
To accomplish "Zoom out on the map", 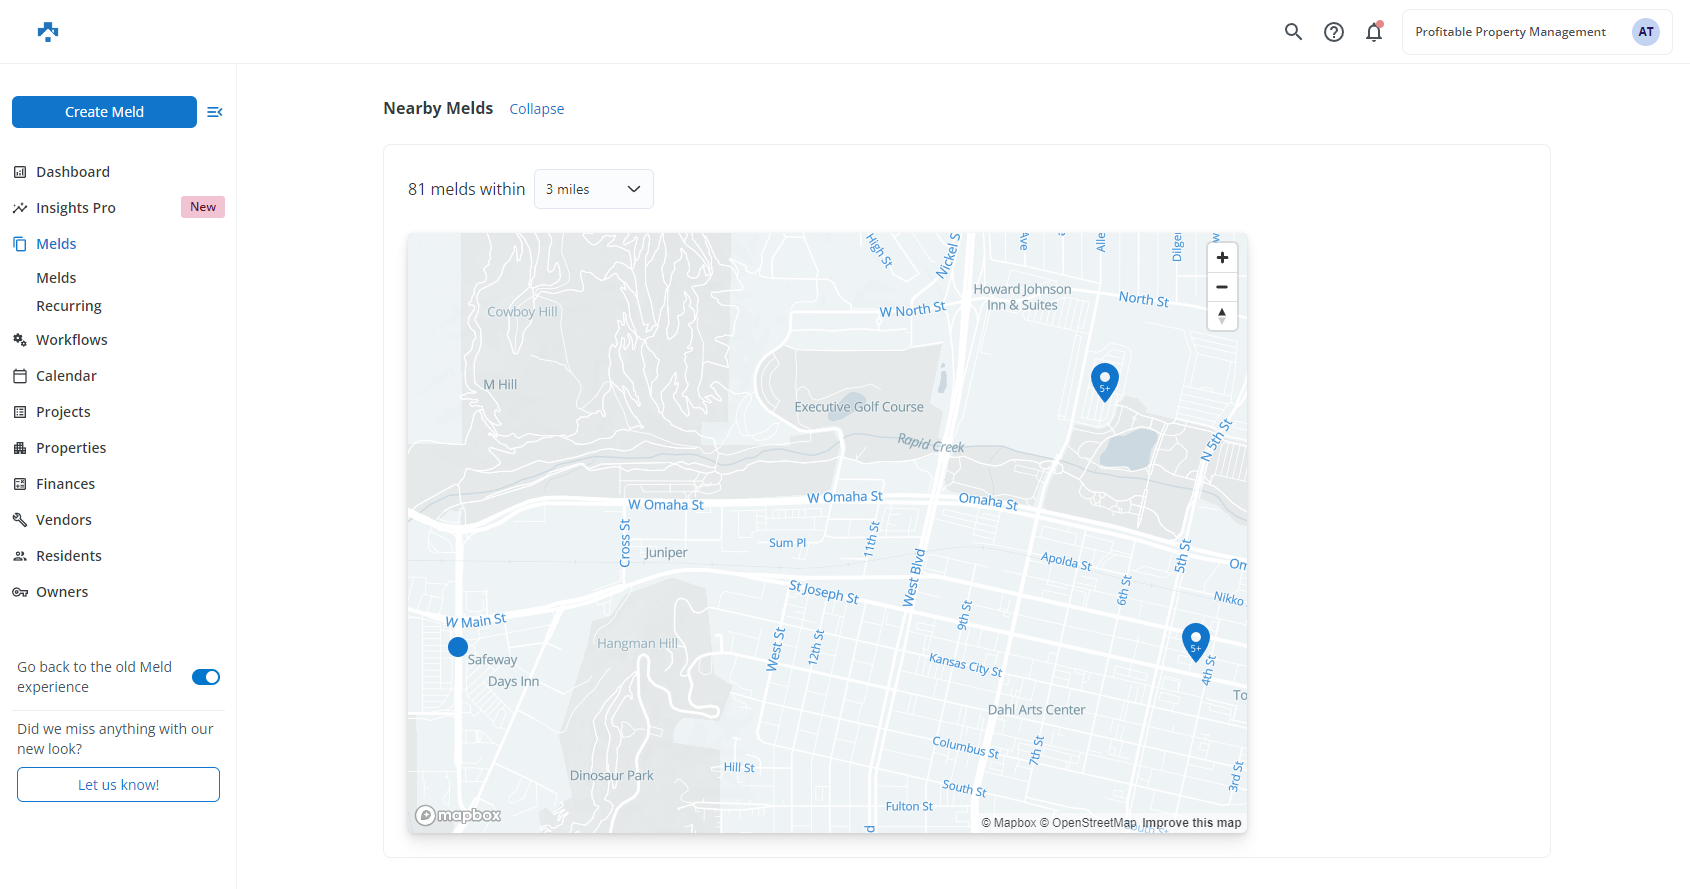I will [1222, 287].
